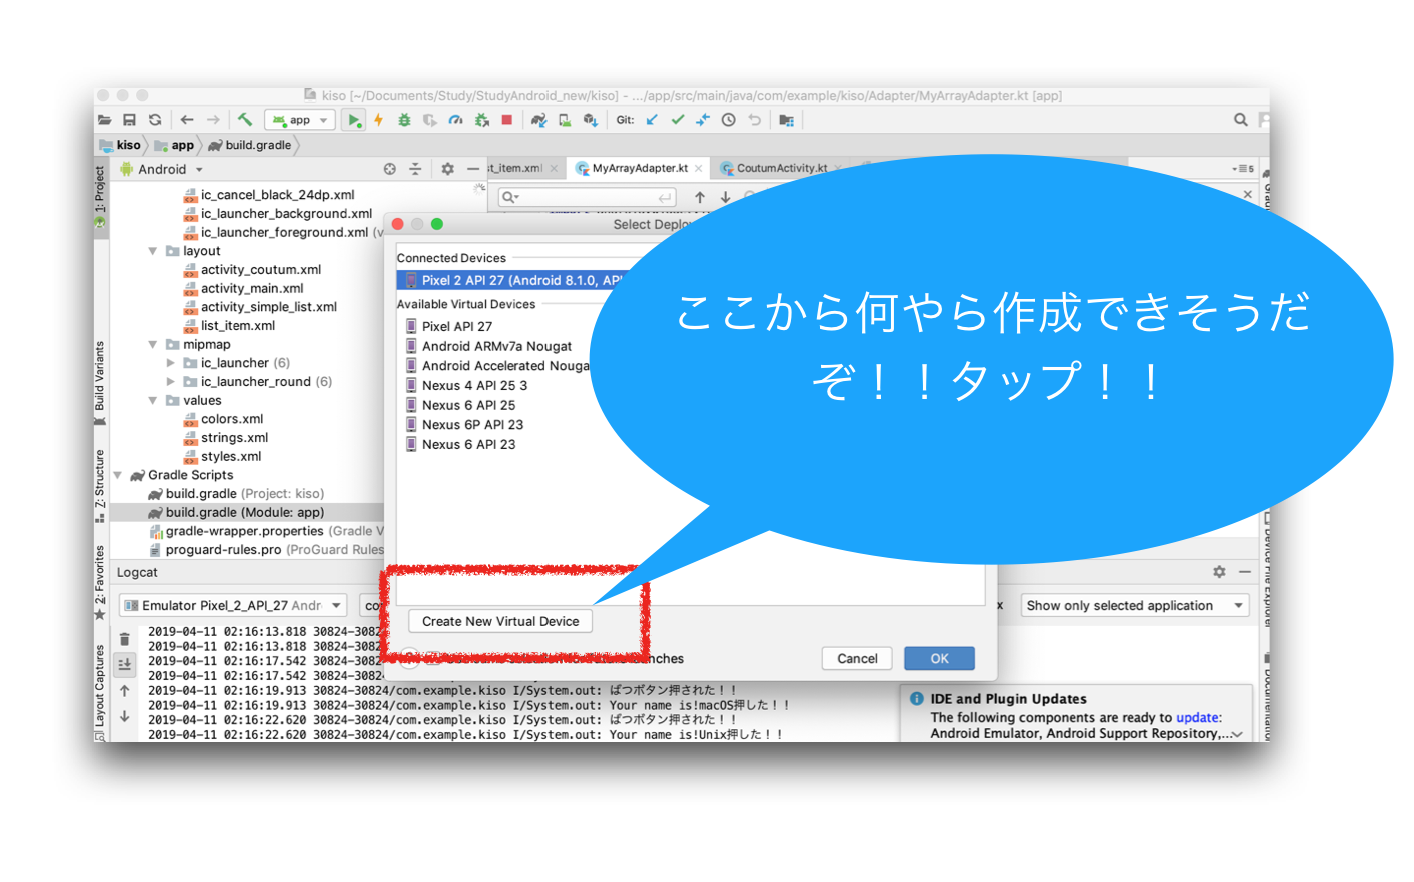Screen dimensions: 1414x882
Task: Click OK in deployment target dialog
Action: [x=939, y=659]
